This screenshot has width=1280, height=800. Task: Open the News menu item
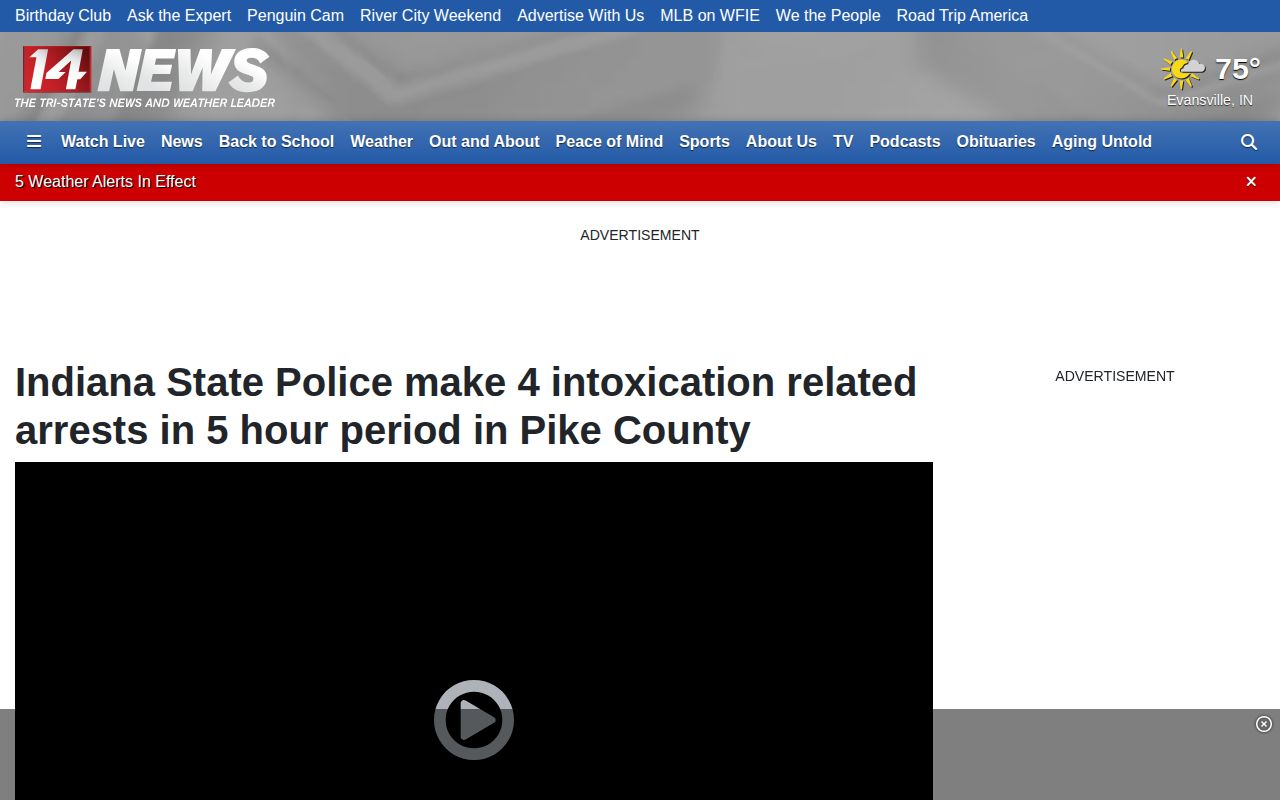(182, 142)
